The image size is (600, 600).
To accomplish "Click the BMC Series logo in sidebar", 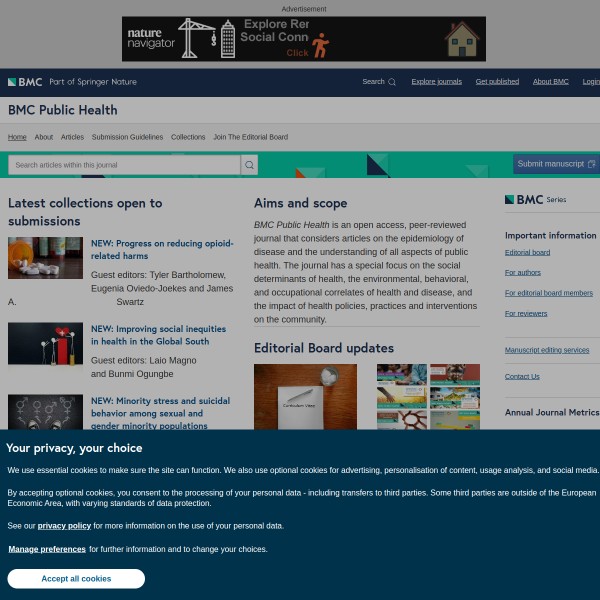I will tap(535, 199).
